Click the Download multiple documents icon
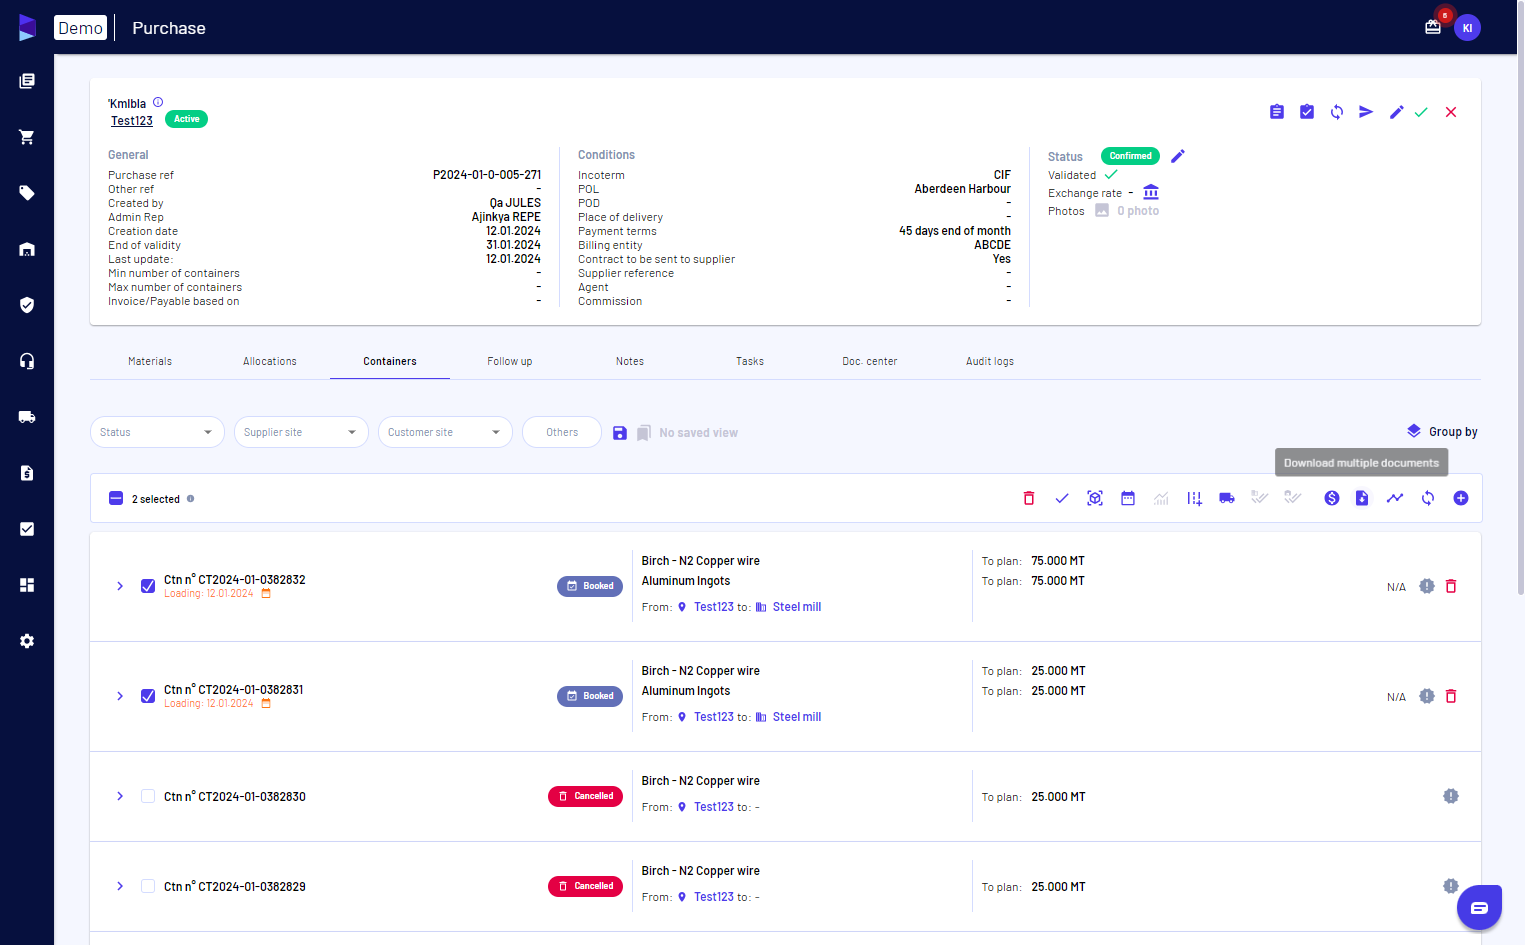 [1362, 498]
